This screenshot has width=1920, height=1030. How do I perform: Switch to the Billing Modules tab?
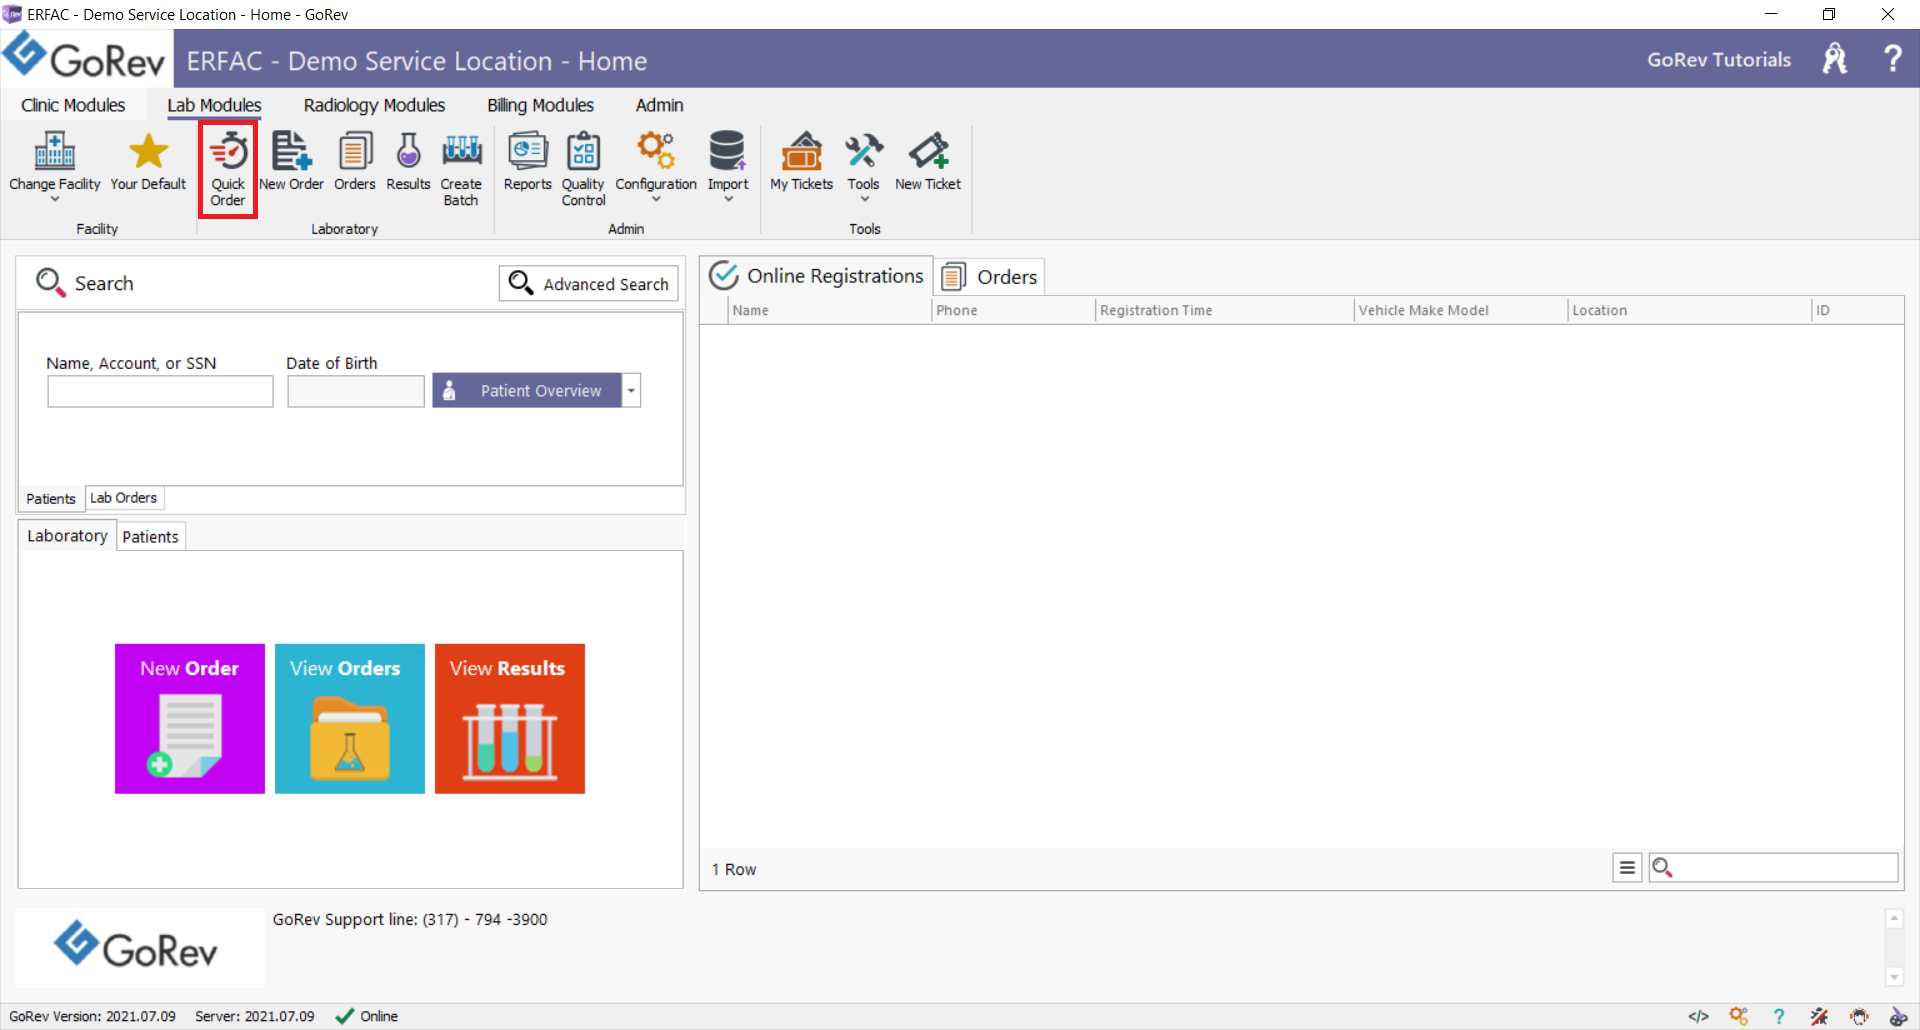540,105
